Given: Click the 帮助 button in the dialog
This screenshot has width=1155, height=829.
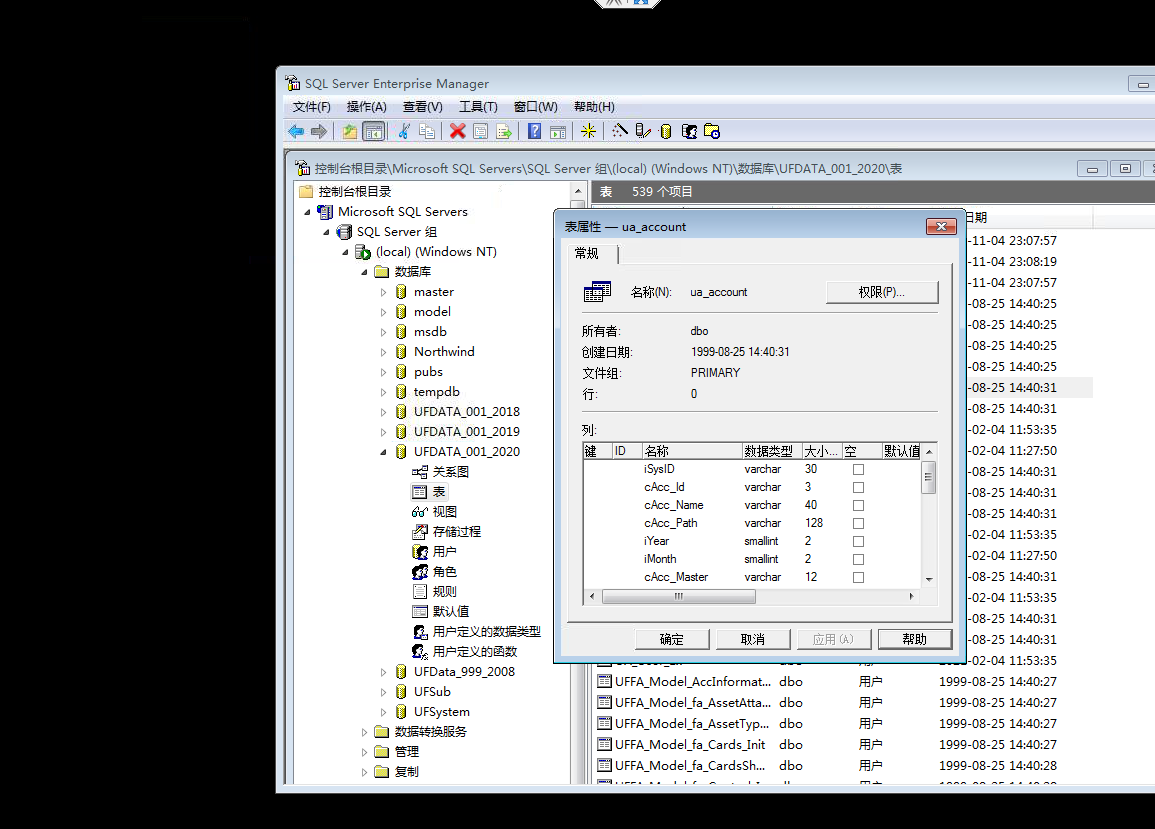Looking at the screenshot, I should [914, 639].
